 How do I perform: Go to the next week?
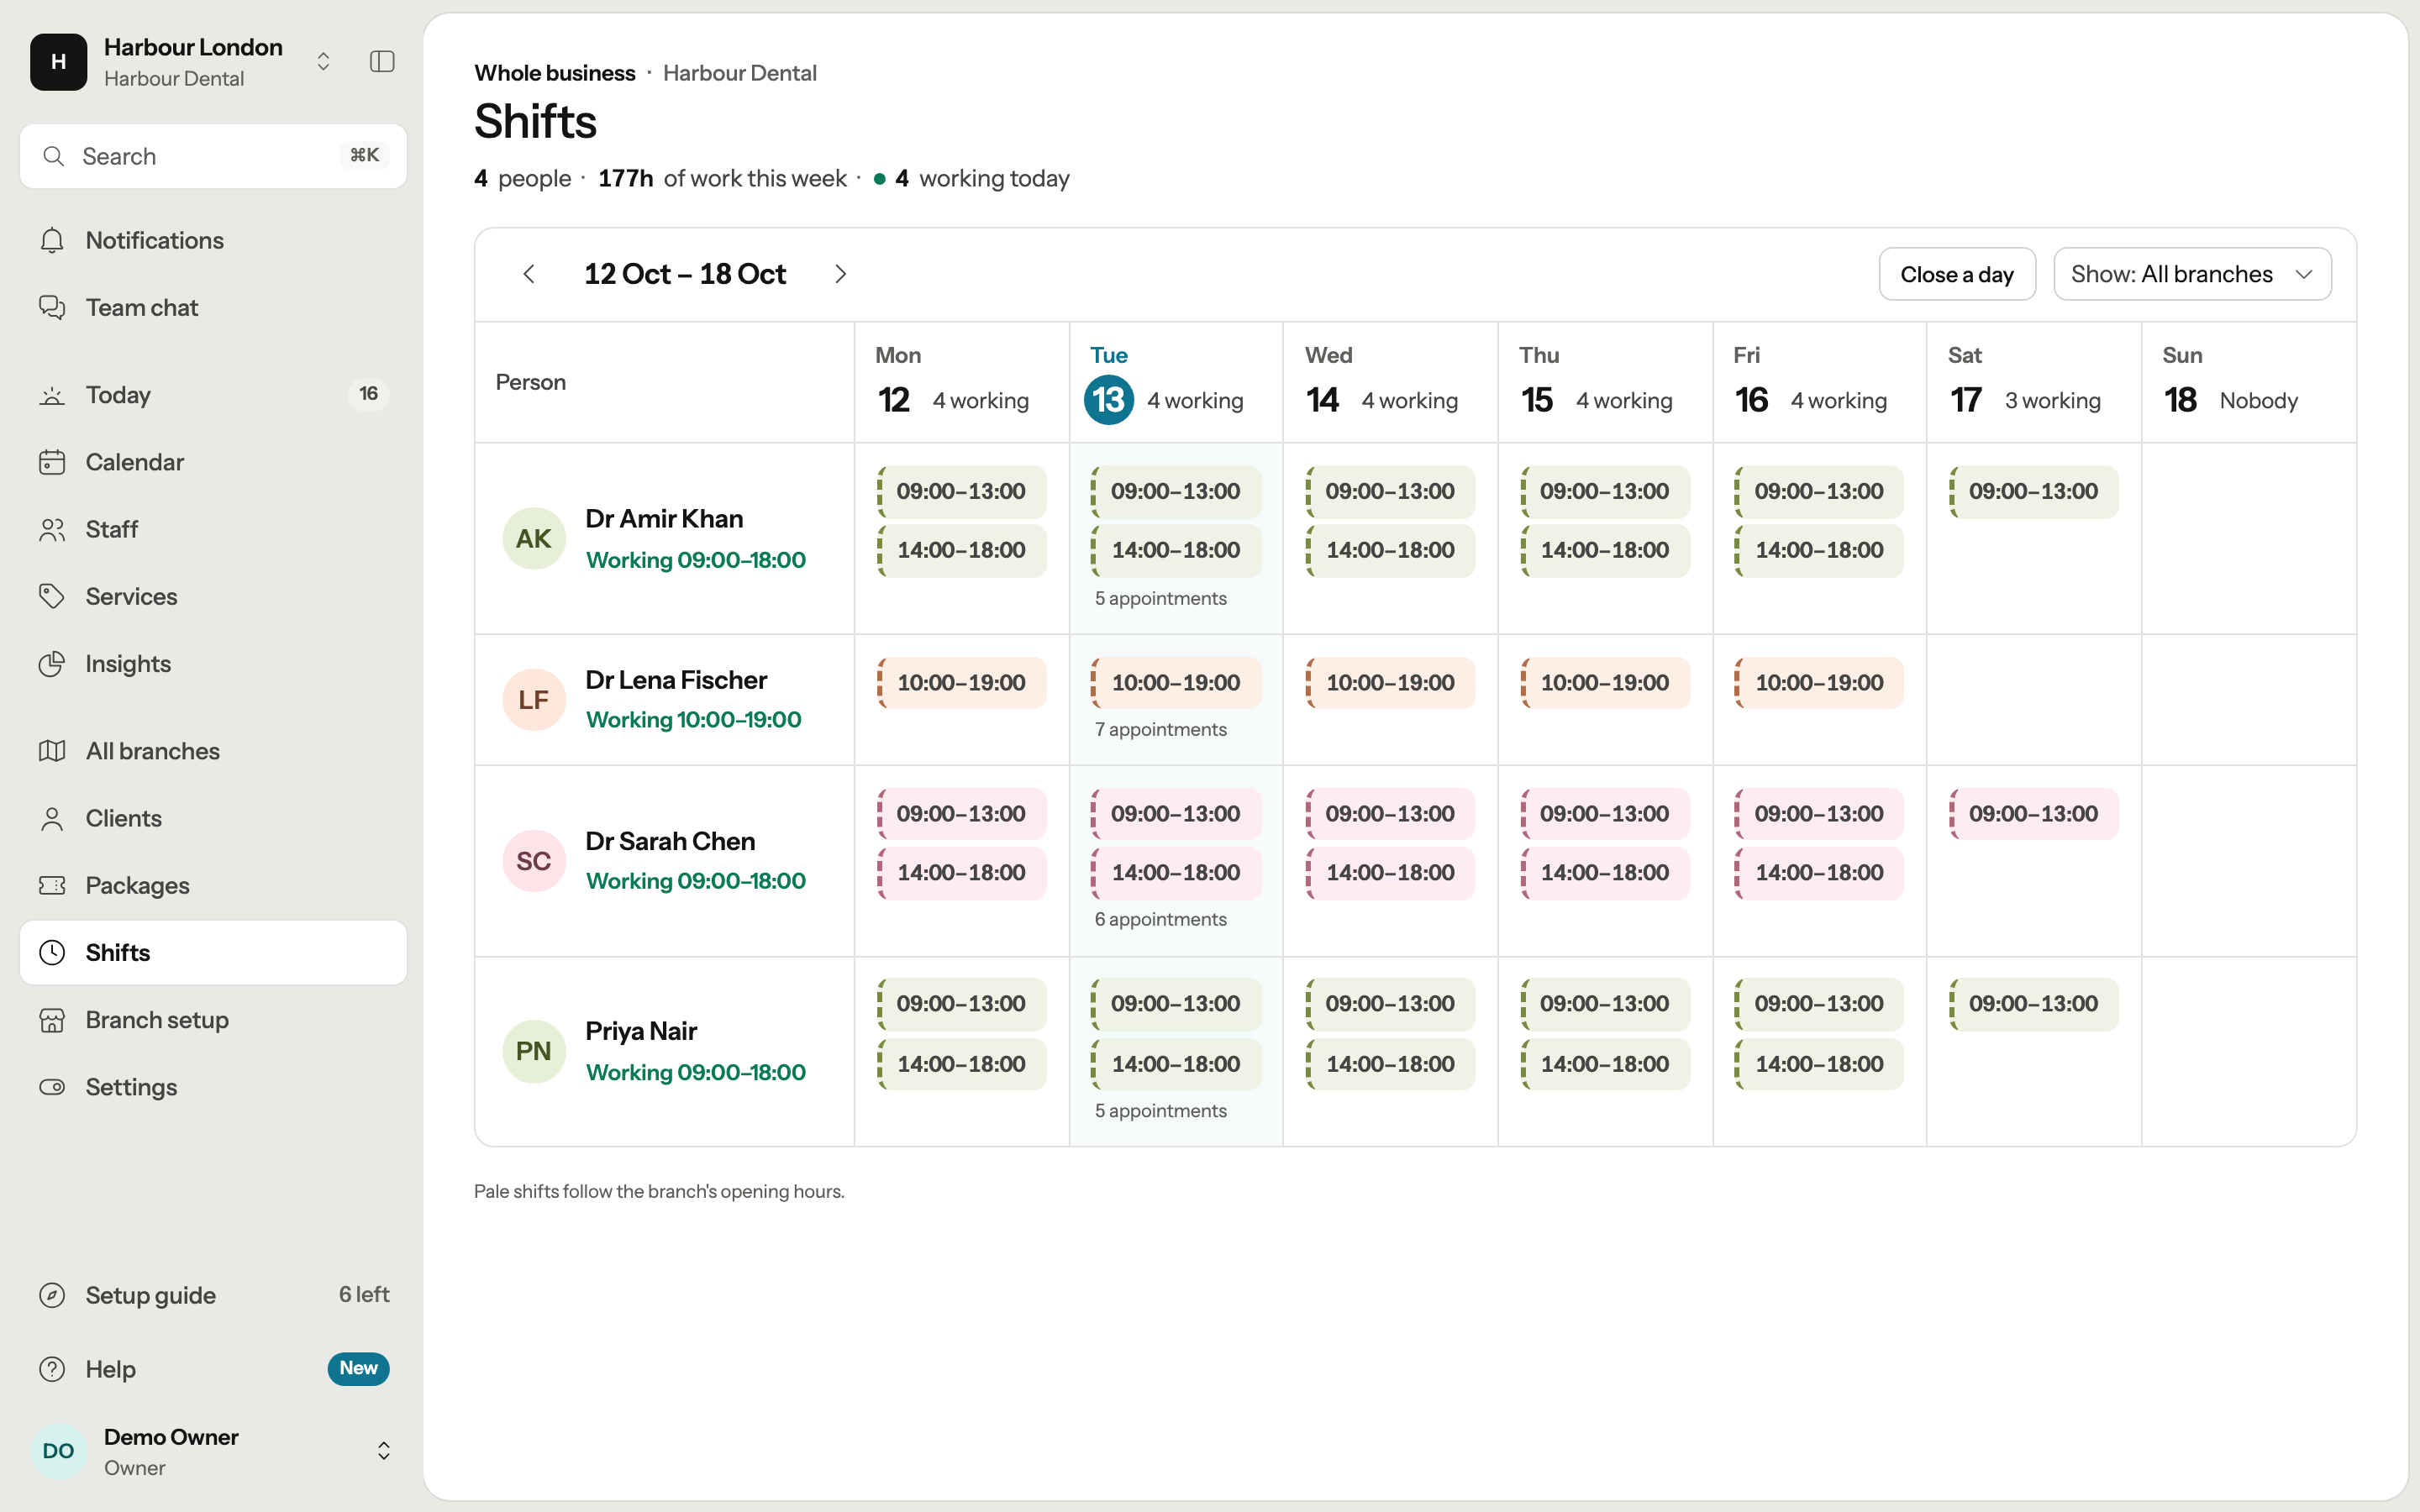840,274
